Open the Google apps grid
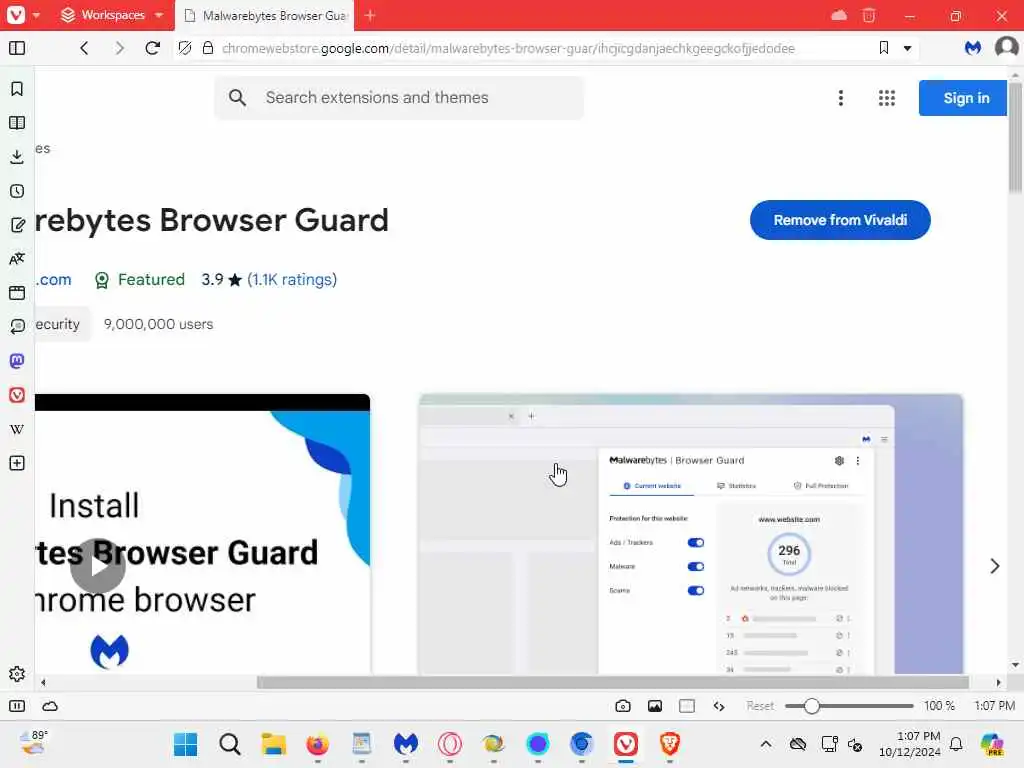 click(x=887, y=98)
